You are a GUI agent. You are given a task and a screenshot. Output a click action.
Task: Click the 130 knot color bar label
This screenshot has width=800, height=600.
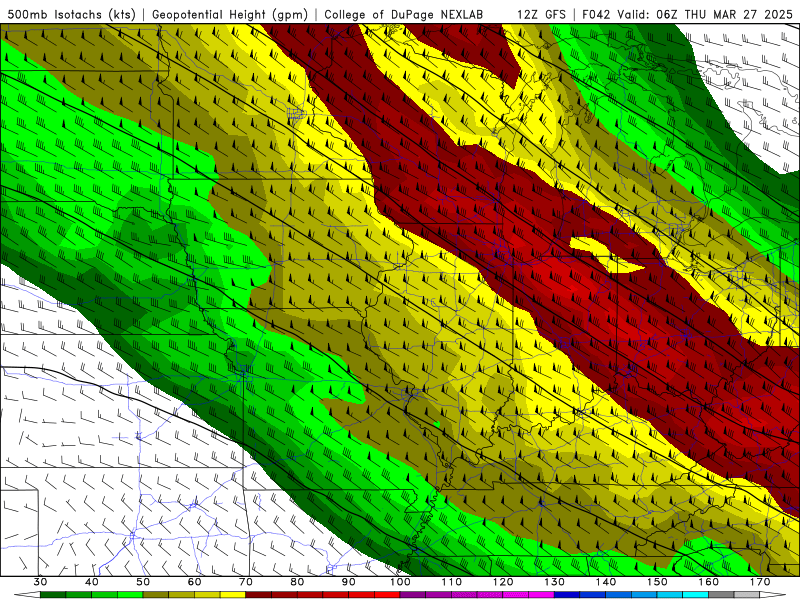tap(555, 582)
